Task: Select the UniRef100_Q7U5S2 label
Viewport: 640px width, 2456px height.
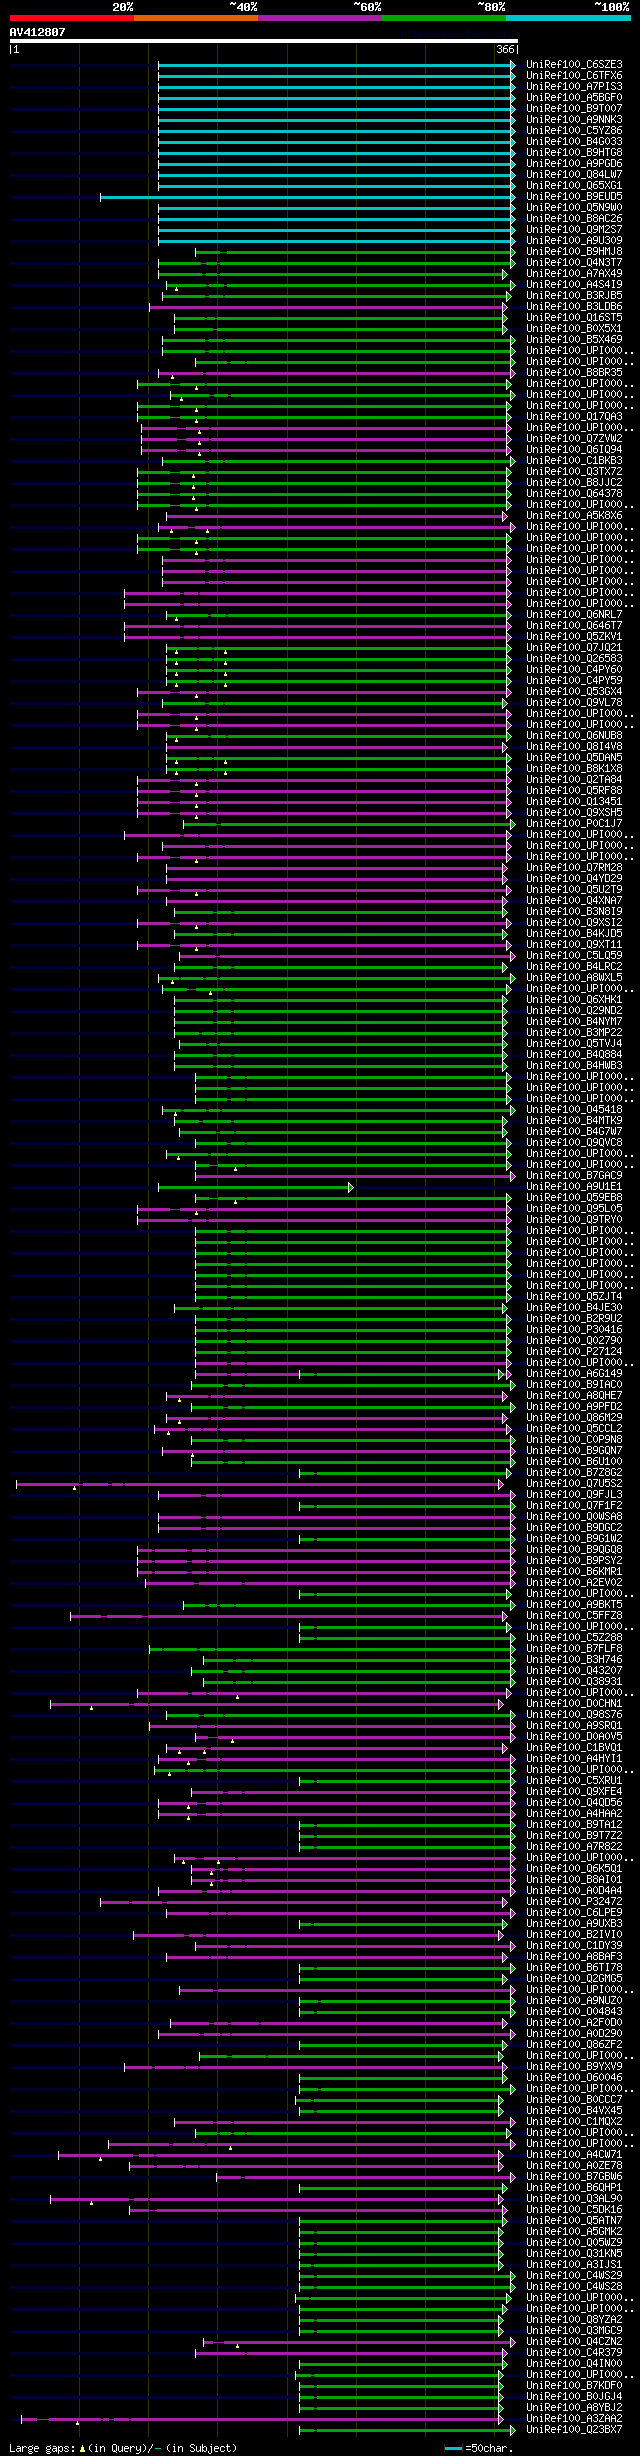Action: (x=574, y=1484)
